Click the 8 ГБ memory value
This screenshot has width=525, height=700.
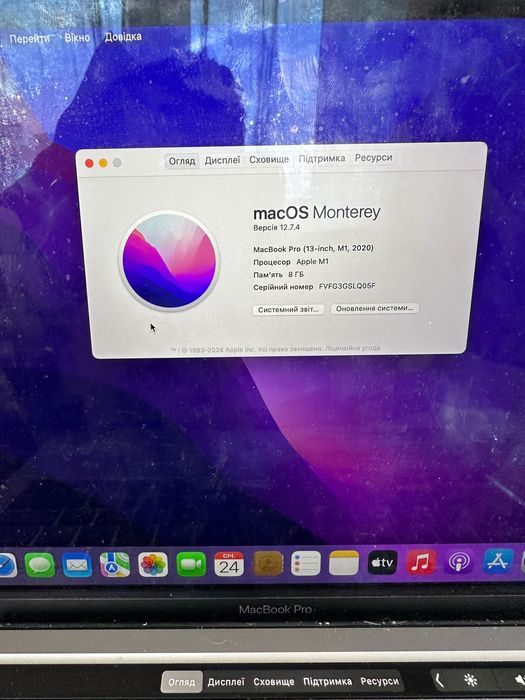(296, 274)
